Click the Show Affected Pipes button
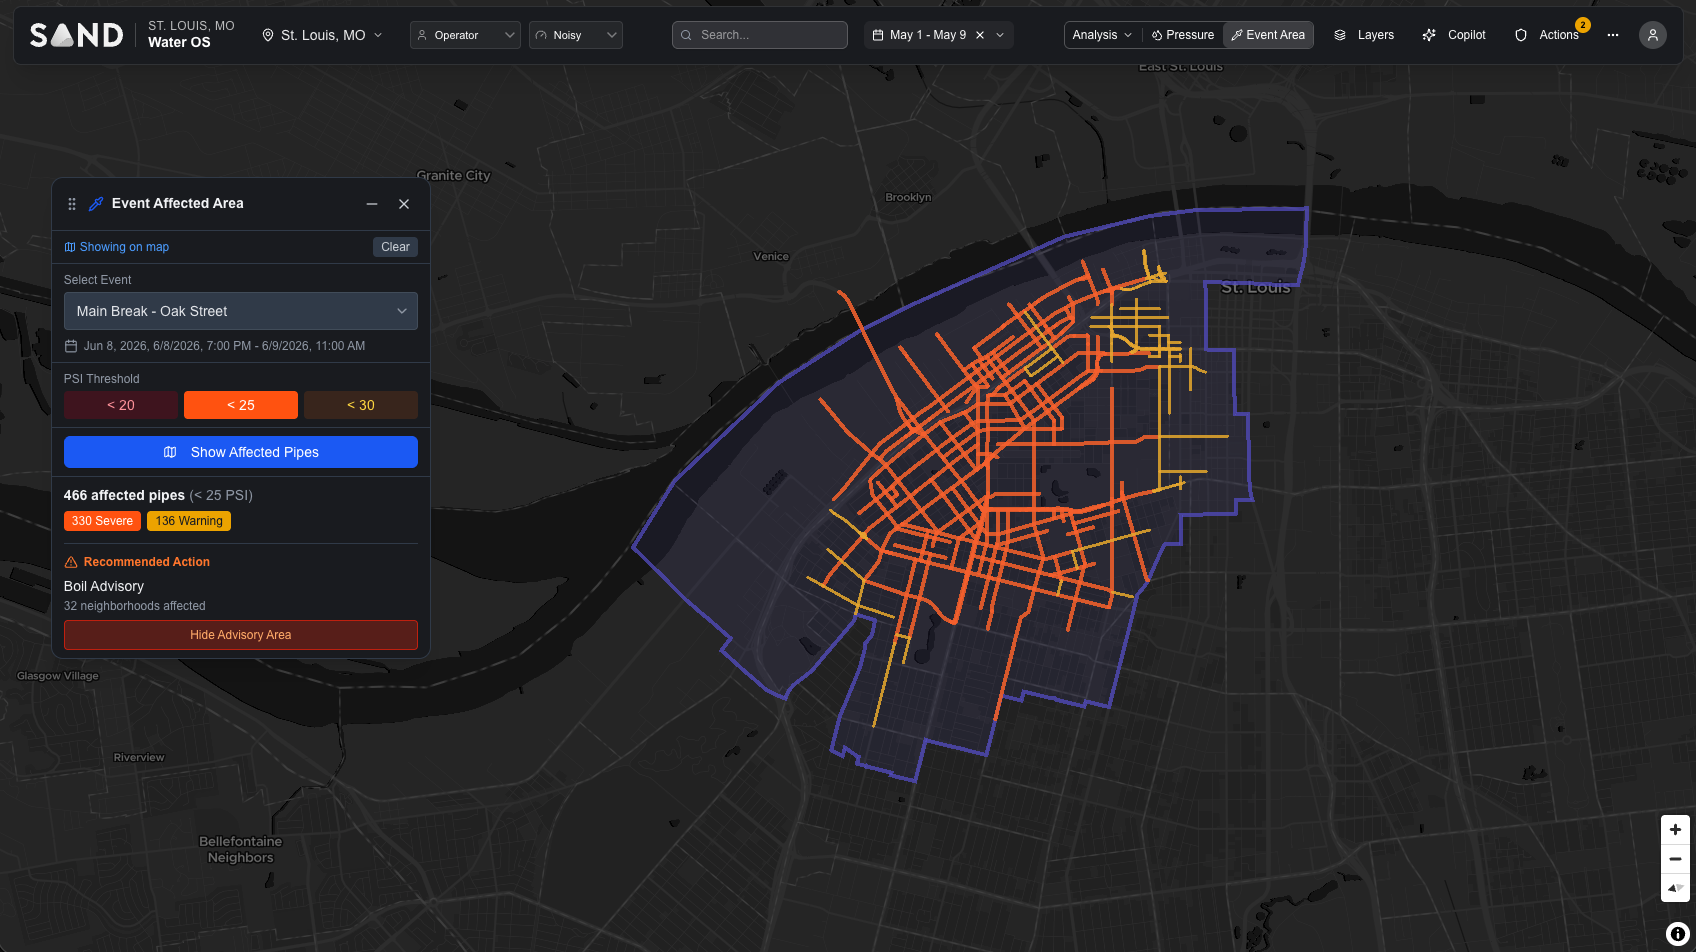1696x952 pixels. coord(241,452)
